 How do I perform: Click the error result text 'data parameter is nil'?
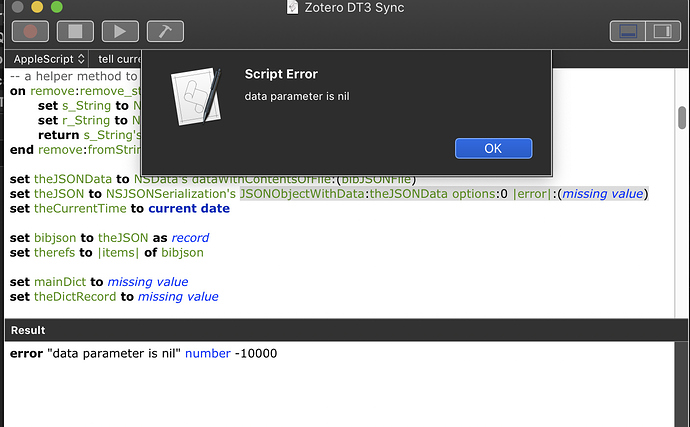[x=116, y=353]
